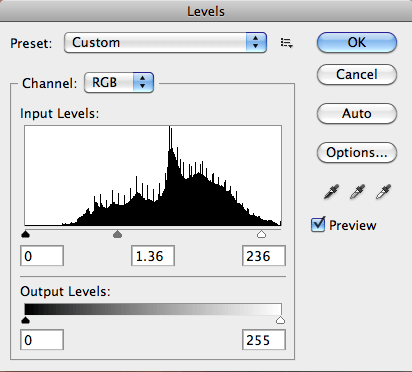
Task: Open the Channel dropdown showing RGB
Action: [x=119, y=82]
